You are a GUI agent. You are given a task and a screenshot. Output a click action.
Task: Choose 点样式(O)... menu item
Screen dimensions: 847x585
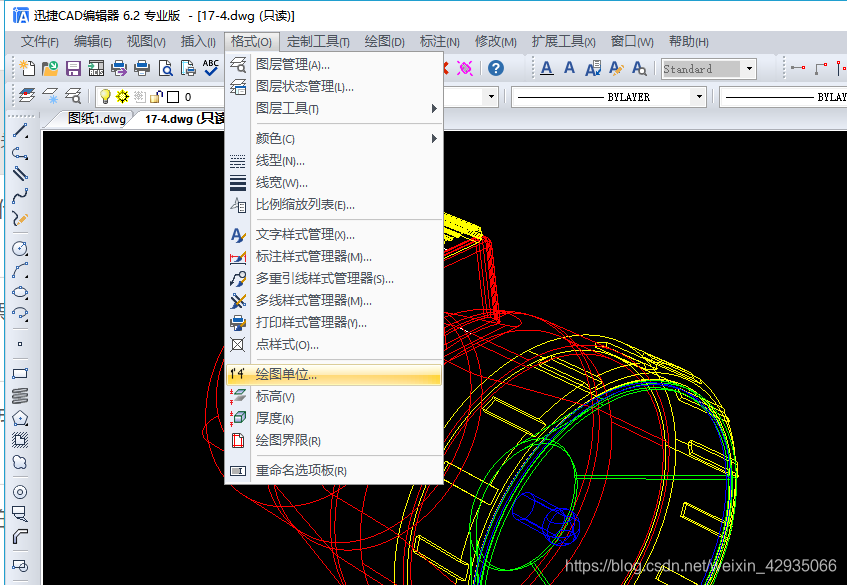tap(334, 345)
